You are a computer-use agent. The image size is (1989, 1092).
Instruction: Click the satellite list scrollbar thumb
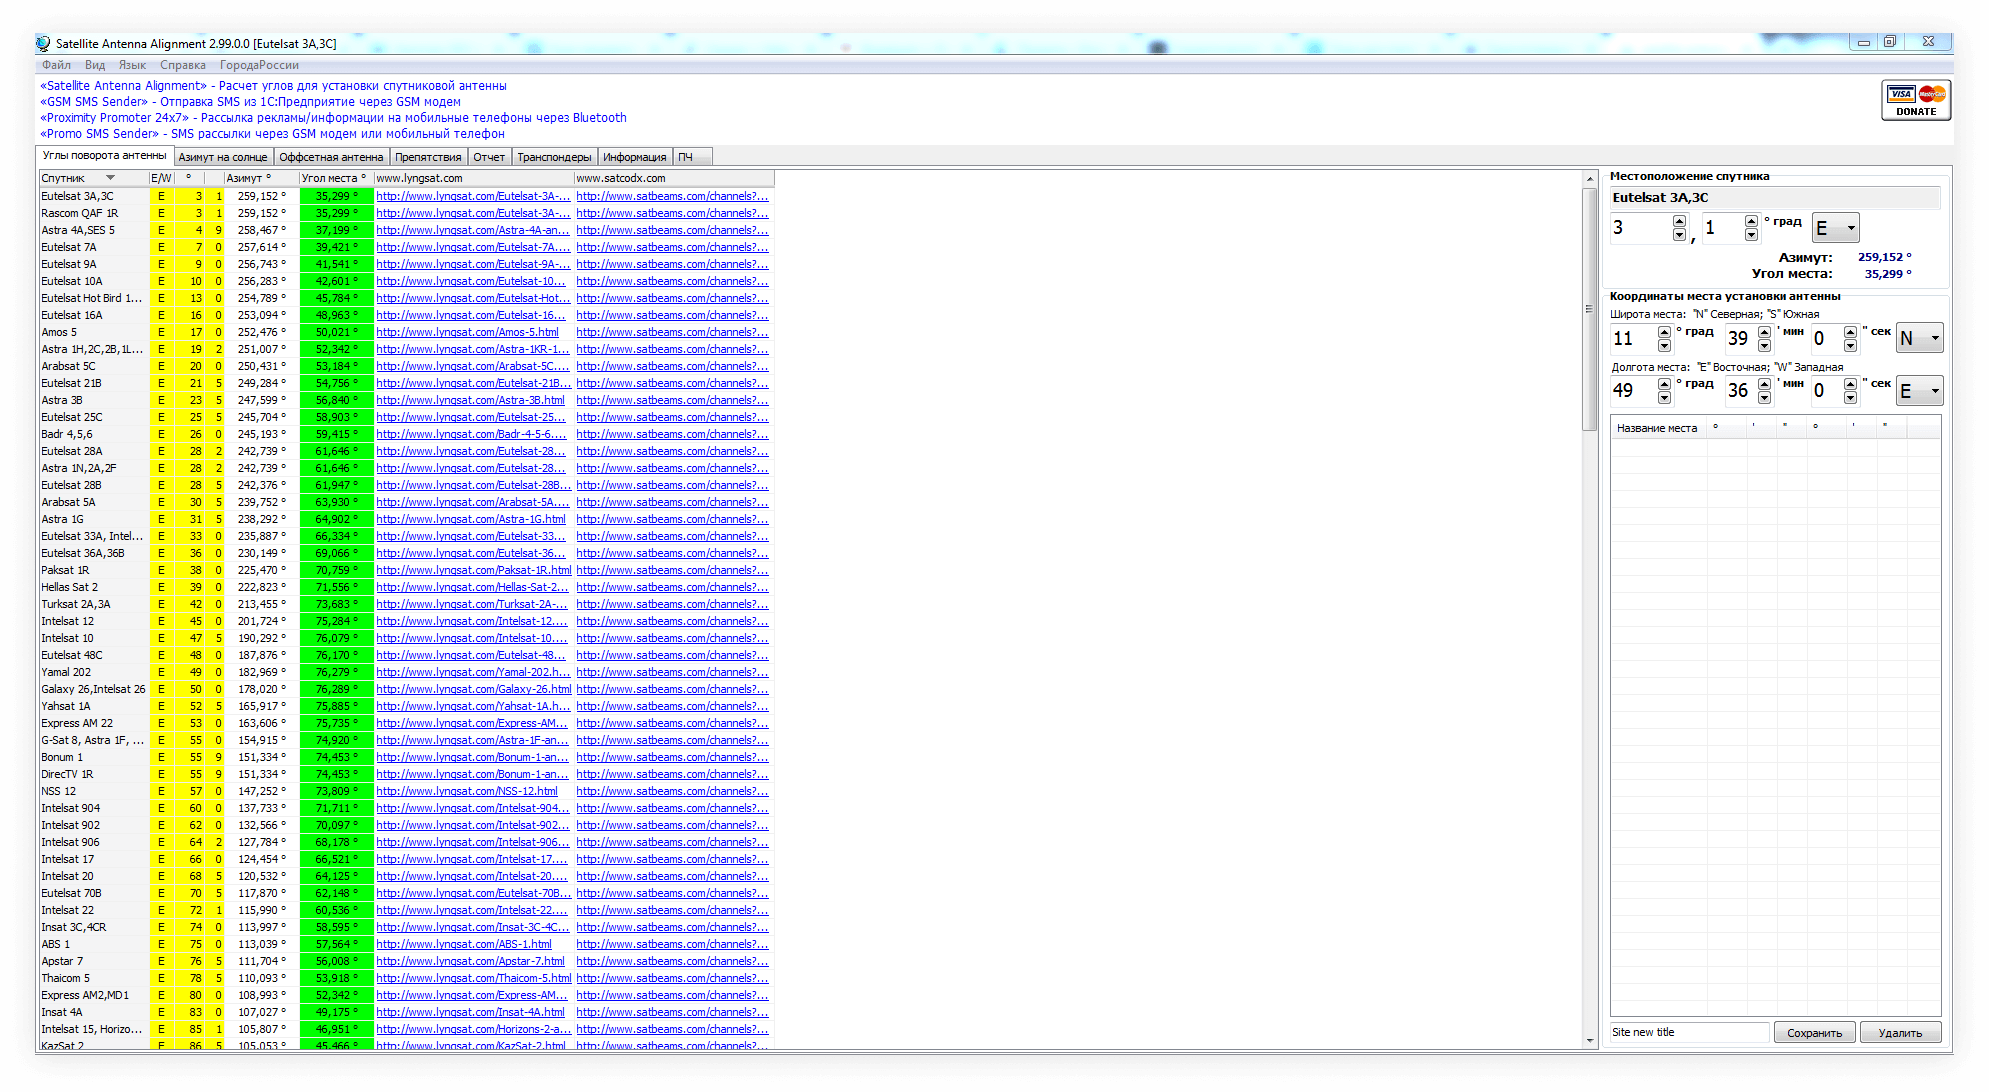pos(1590,309)
